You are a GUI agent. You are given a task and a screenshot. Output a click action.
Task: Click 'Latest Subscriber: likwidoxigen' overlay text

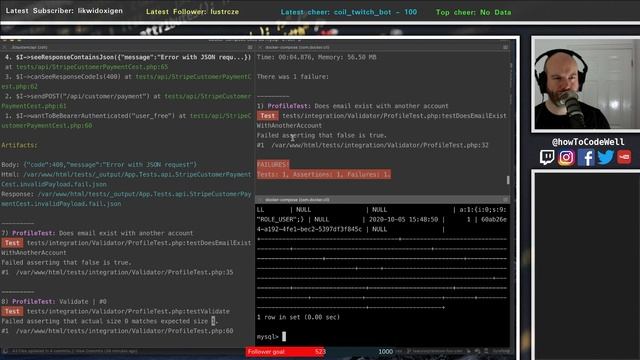64,11
